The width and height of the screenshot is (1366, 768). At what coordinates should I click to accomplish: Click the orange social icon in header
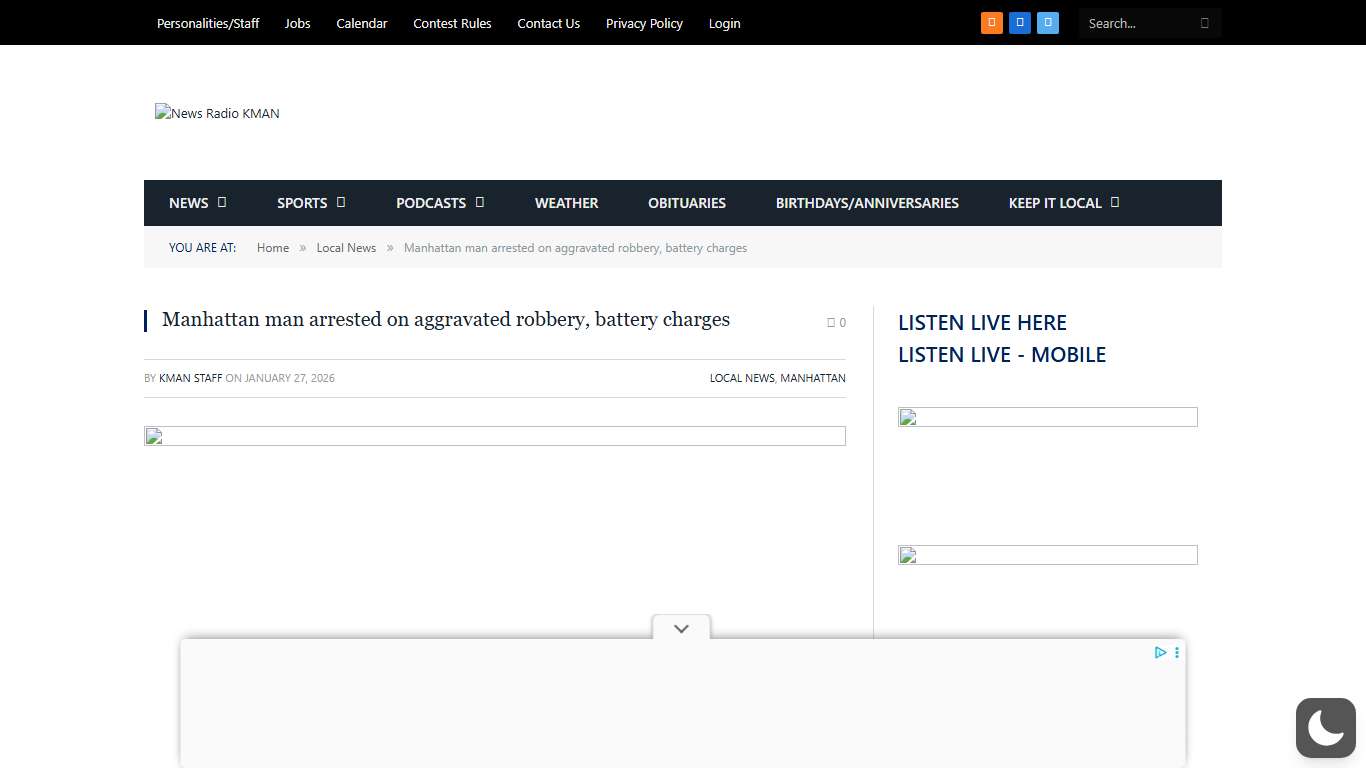click(991, 23)
